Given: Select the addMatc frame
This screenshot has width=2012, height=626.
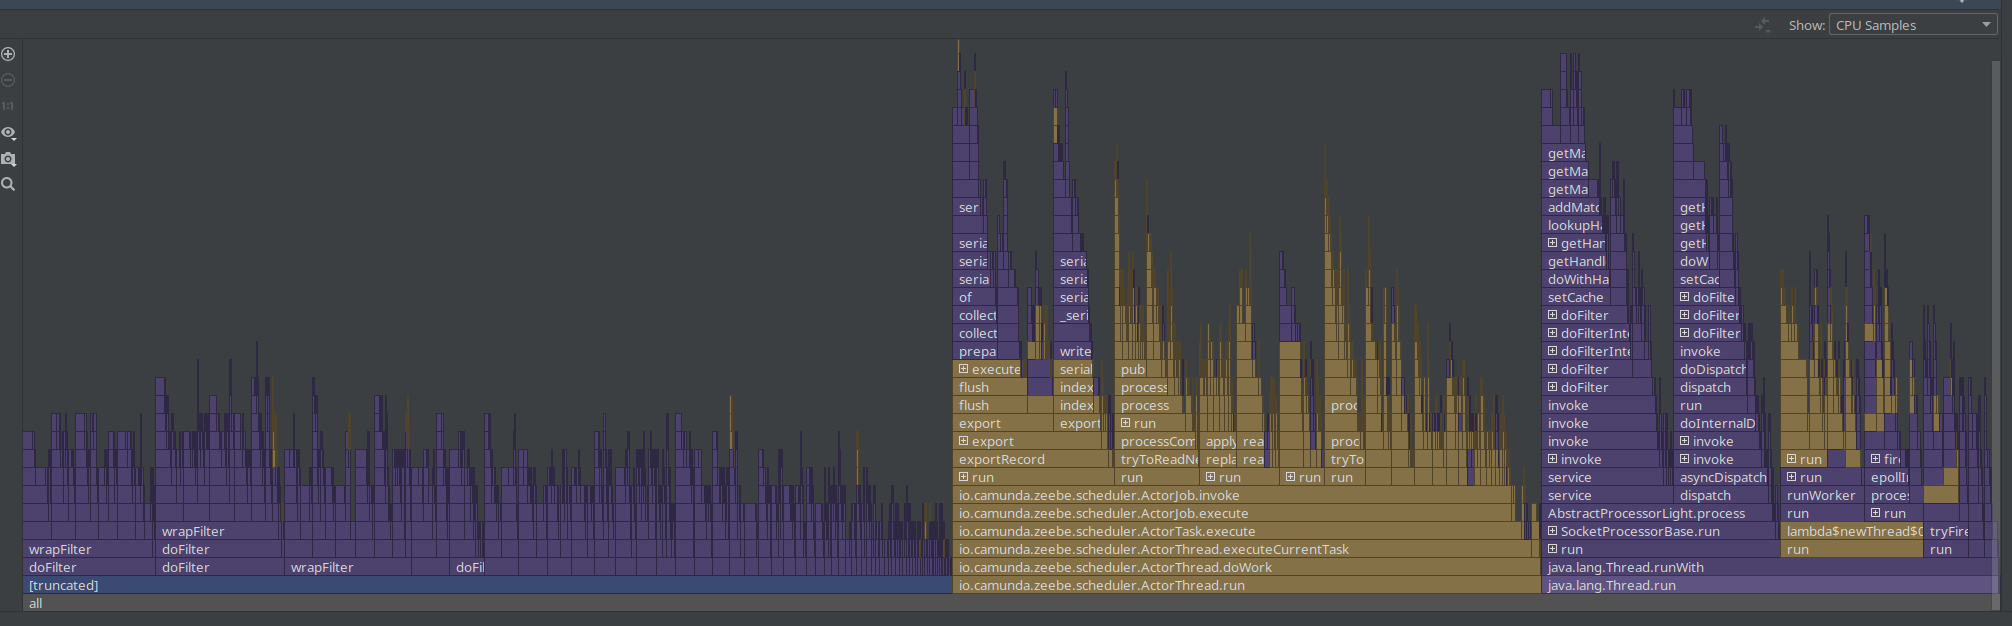Looking at the screenshot, I should pos(1571,207).
